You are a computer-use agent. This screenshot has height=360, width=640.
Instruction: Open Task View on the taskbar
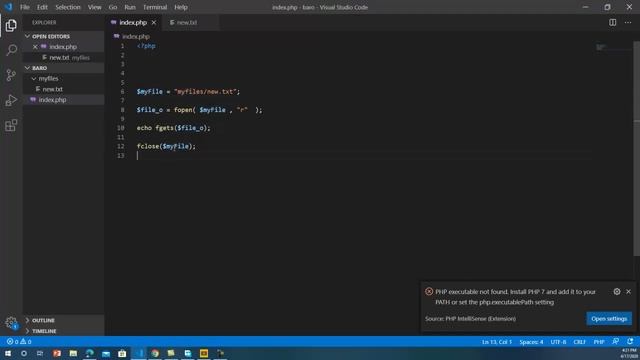[x=40, y=353]
